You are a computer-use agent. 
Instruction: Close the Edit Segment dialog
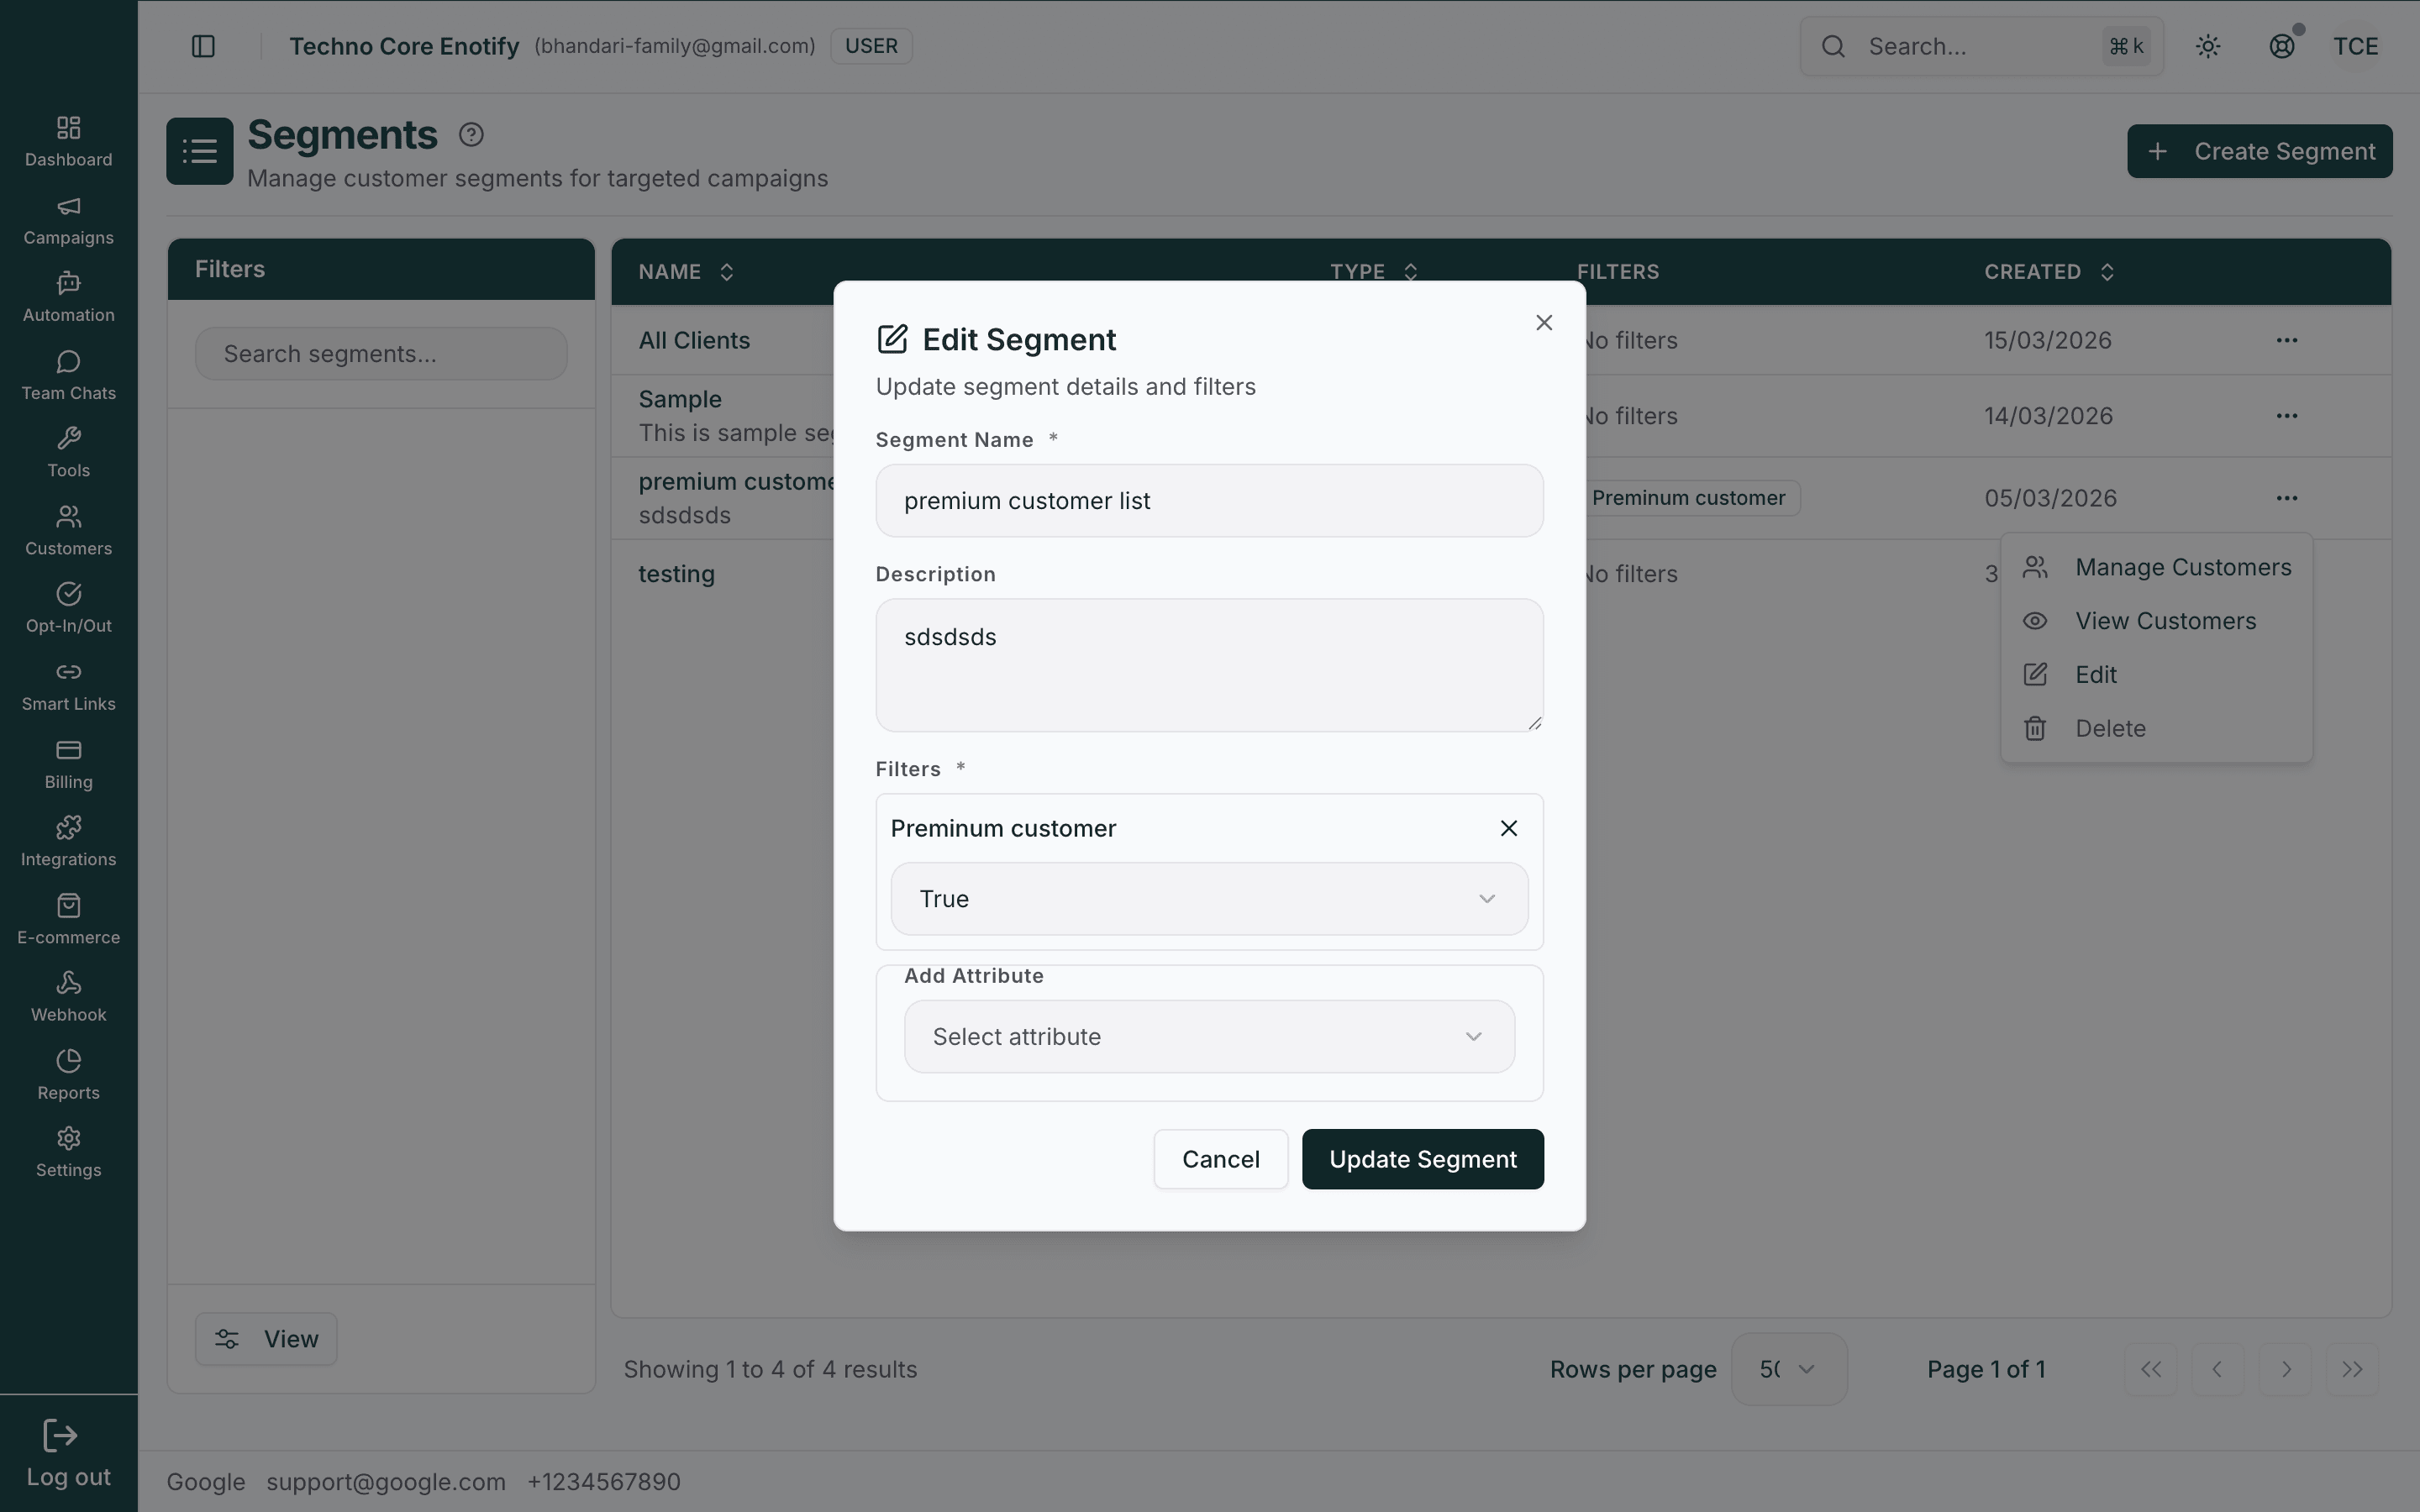point(1544,322)
